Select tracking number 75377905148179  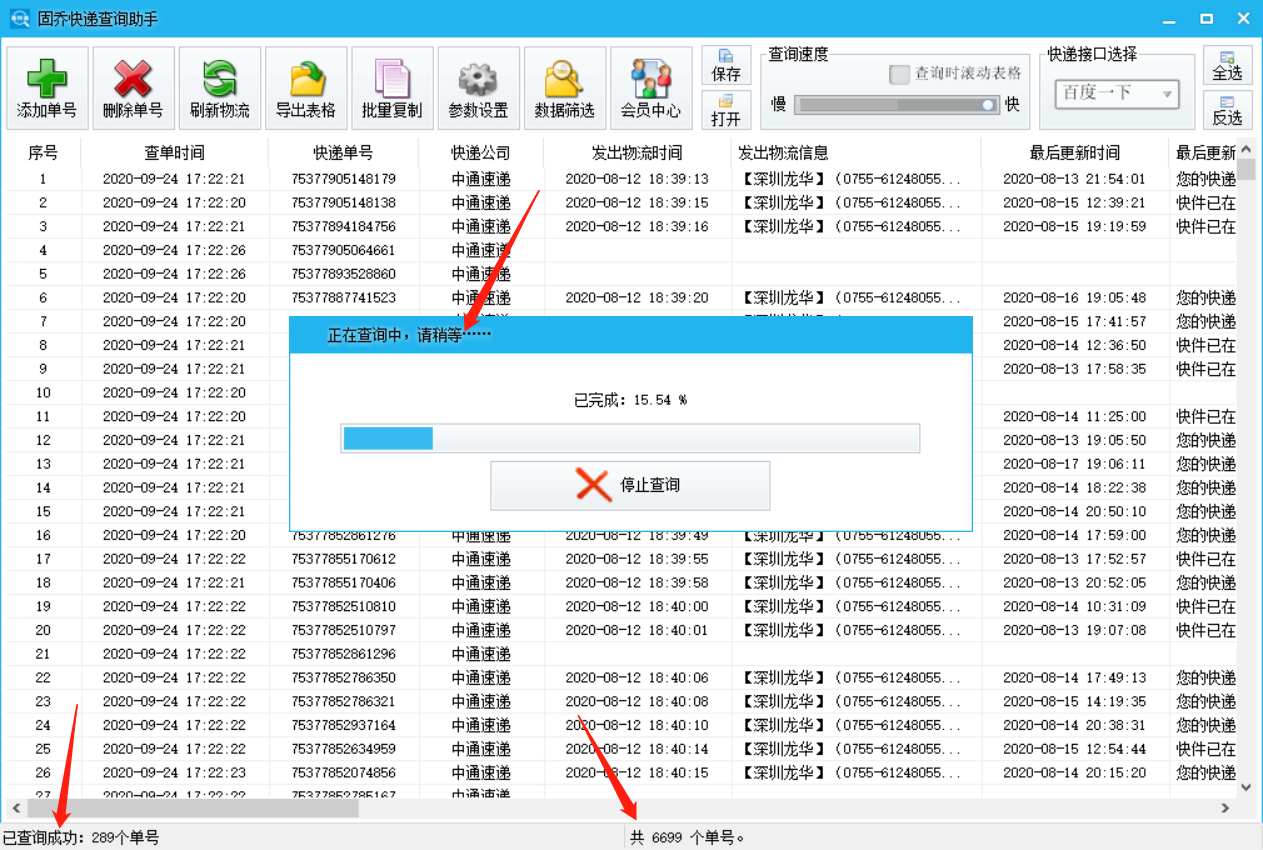[x=343, y=179]
